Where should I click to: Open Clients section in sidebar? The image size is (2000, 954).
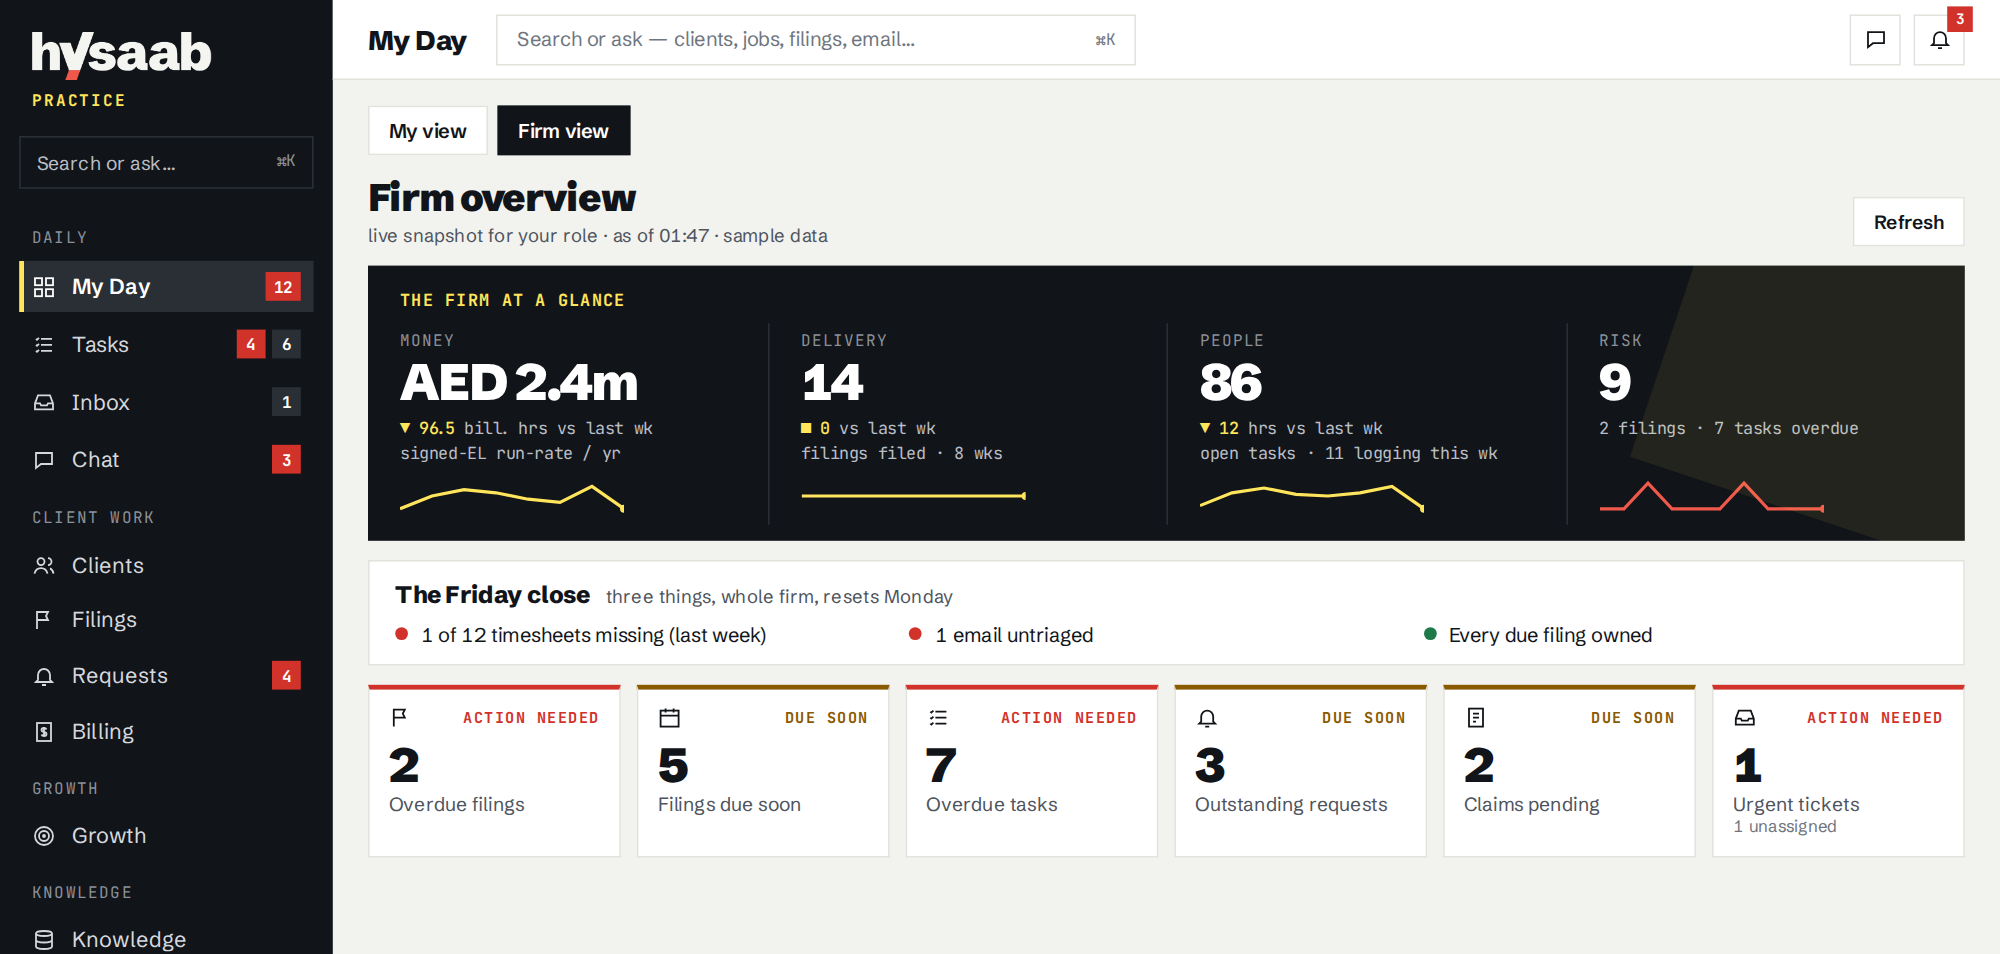(166, 566)
